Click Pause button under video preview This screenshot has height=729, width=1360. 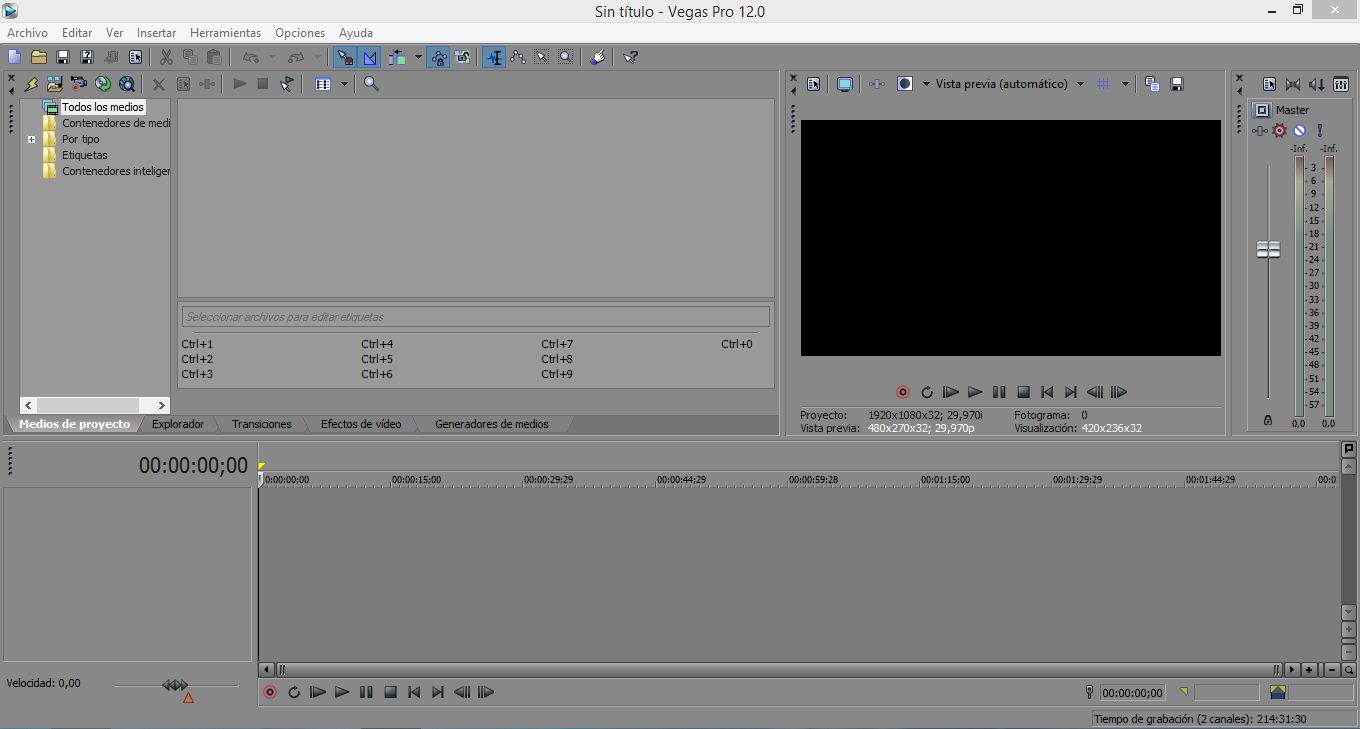point(999,392)
